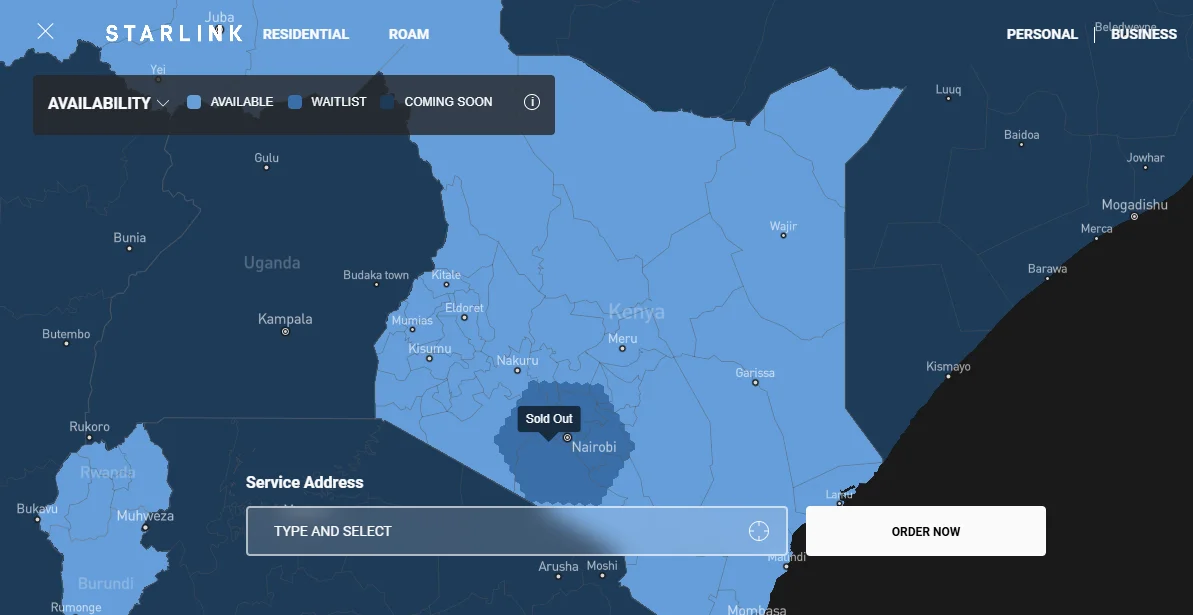This screenshot has width=1193, height=615.
Task: Click the Burundi country label
Action: click(106, 585)
